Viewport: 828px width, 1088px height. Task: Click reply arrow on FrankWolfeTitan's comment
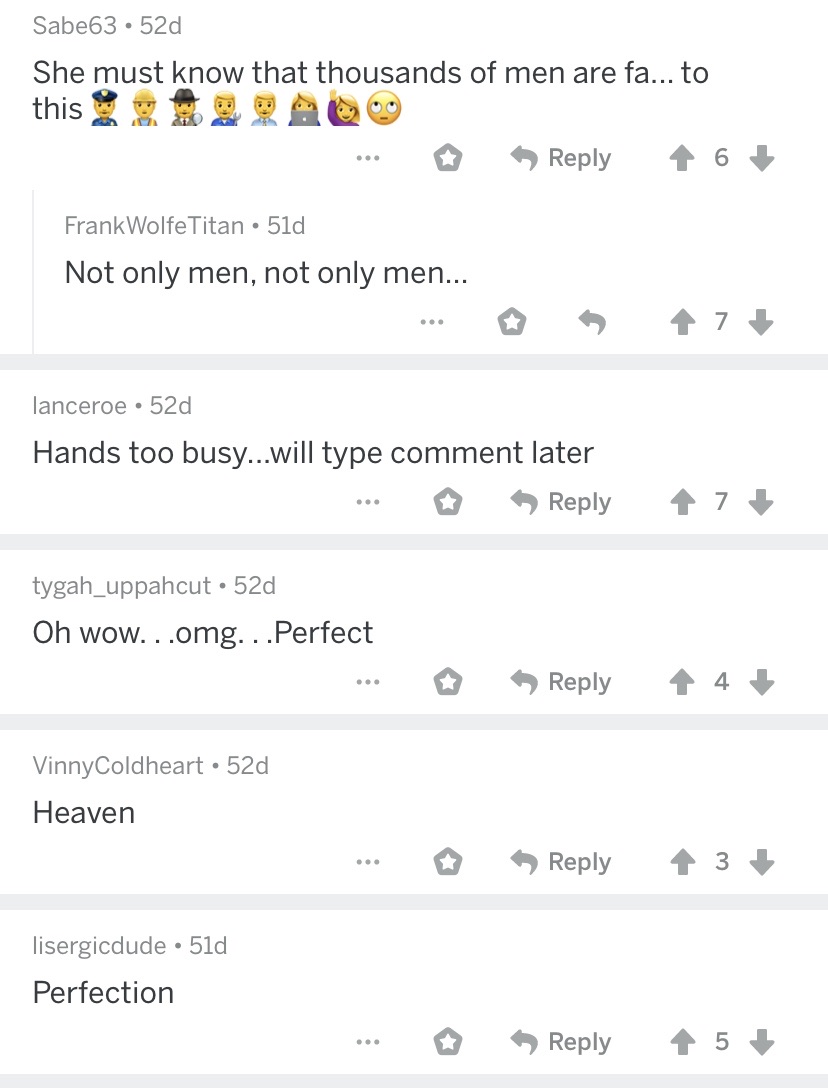592,322
